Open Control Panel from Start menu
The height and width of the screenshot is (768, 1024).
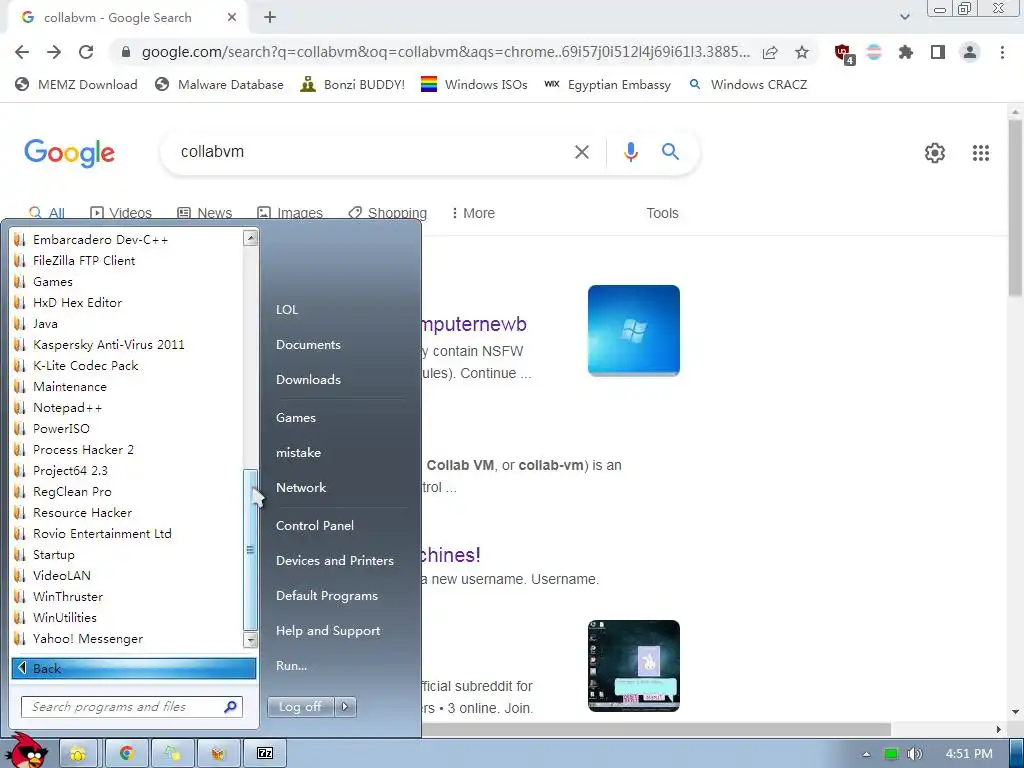tap(315, 526)
